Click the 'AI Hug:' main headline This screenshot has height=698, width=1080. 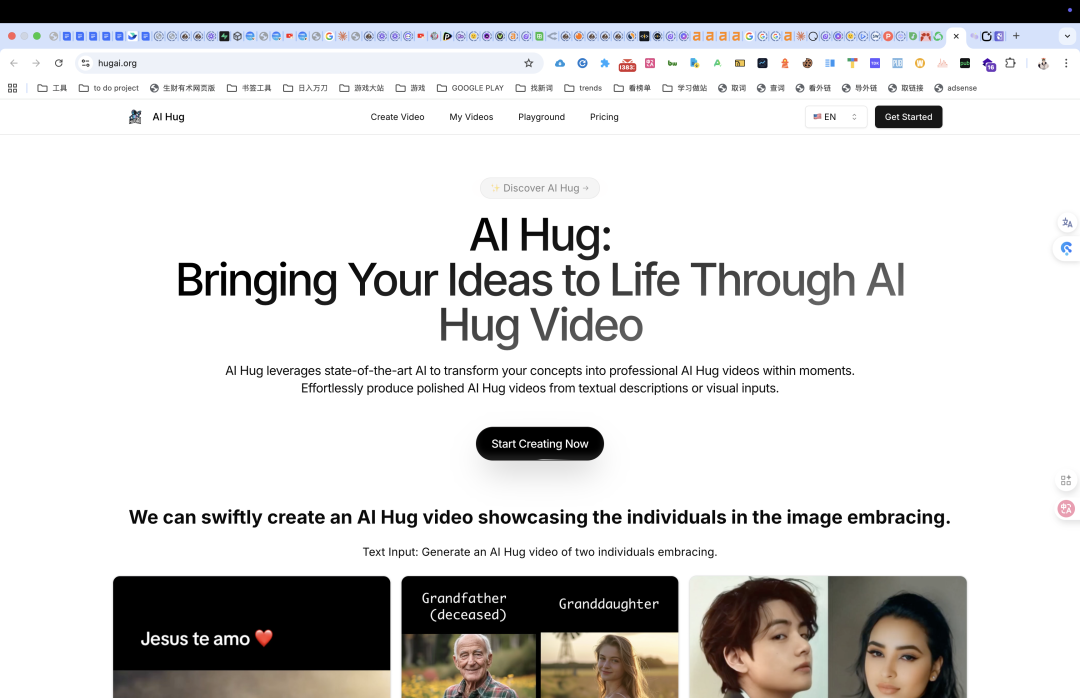pos(540,236)
